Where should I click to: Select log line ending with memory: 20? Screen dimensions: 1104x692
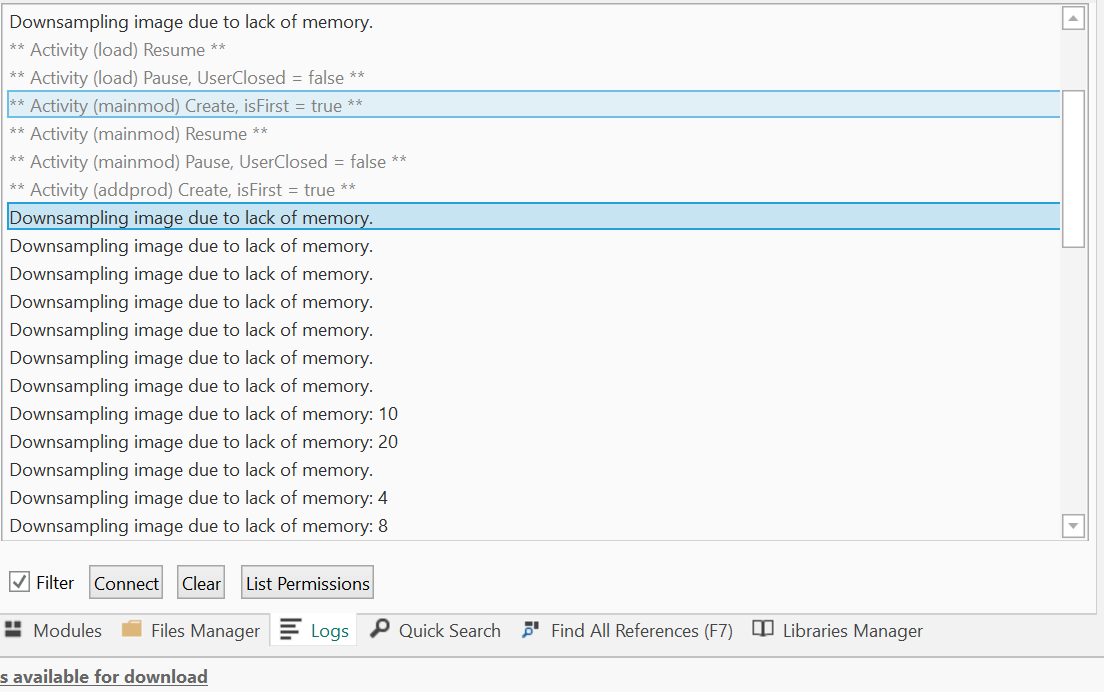tap(204, 442)
